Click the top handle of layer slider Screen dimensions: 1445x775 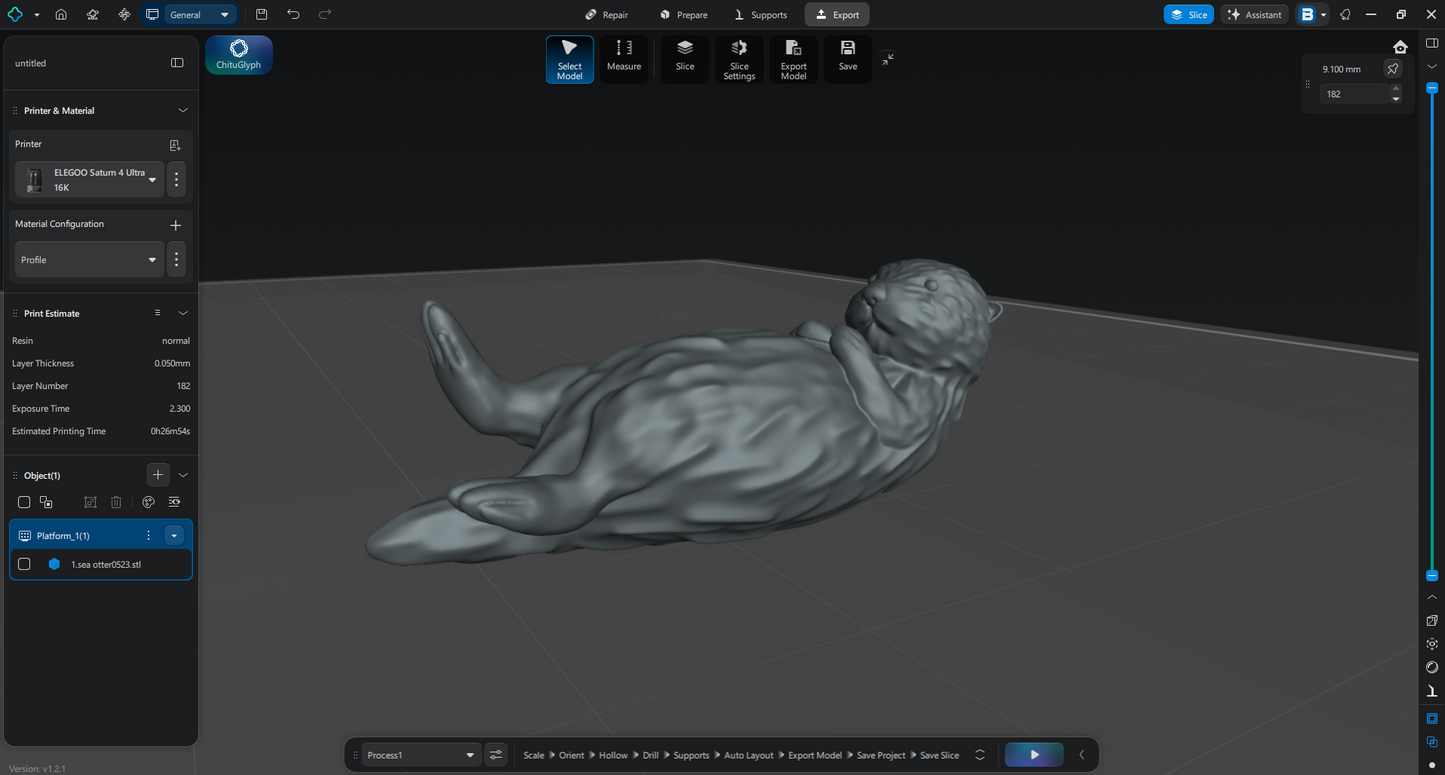pos(1432,88)
